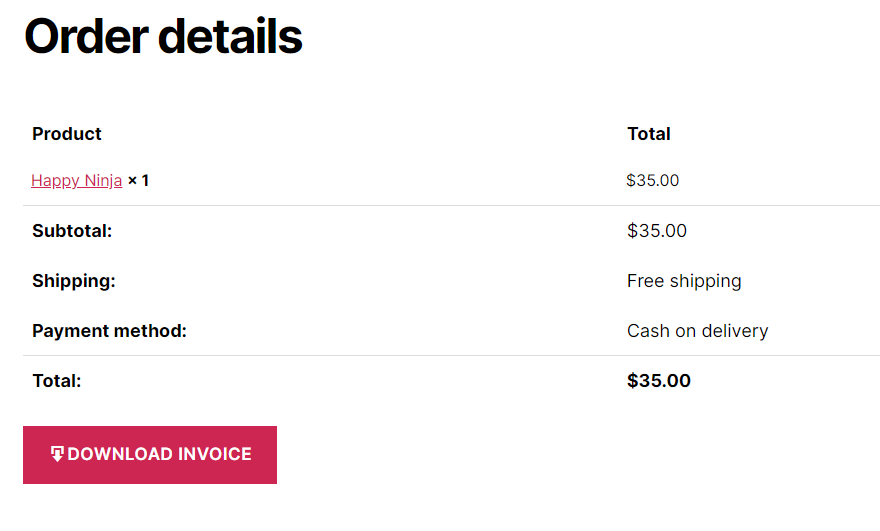Open the Happy Ninja product link
This screenshot has width=880, height=531.
[76, 181]
